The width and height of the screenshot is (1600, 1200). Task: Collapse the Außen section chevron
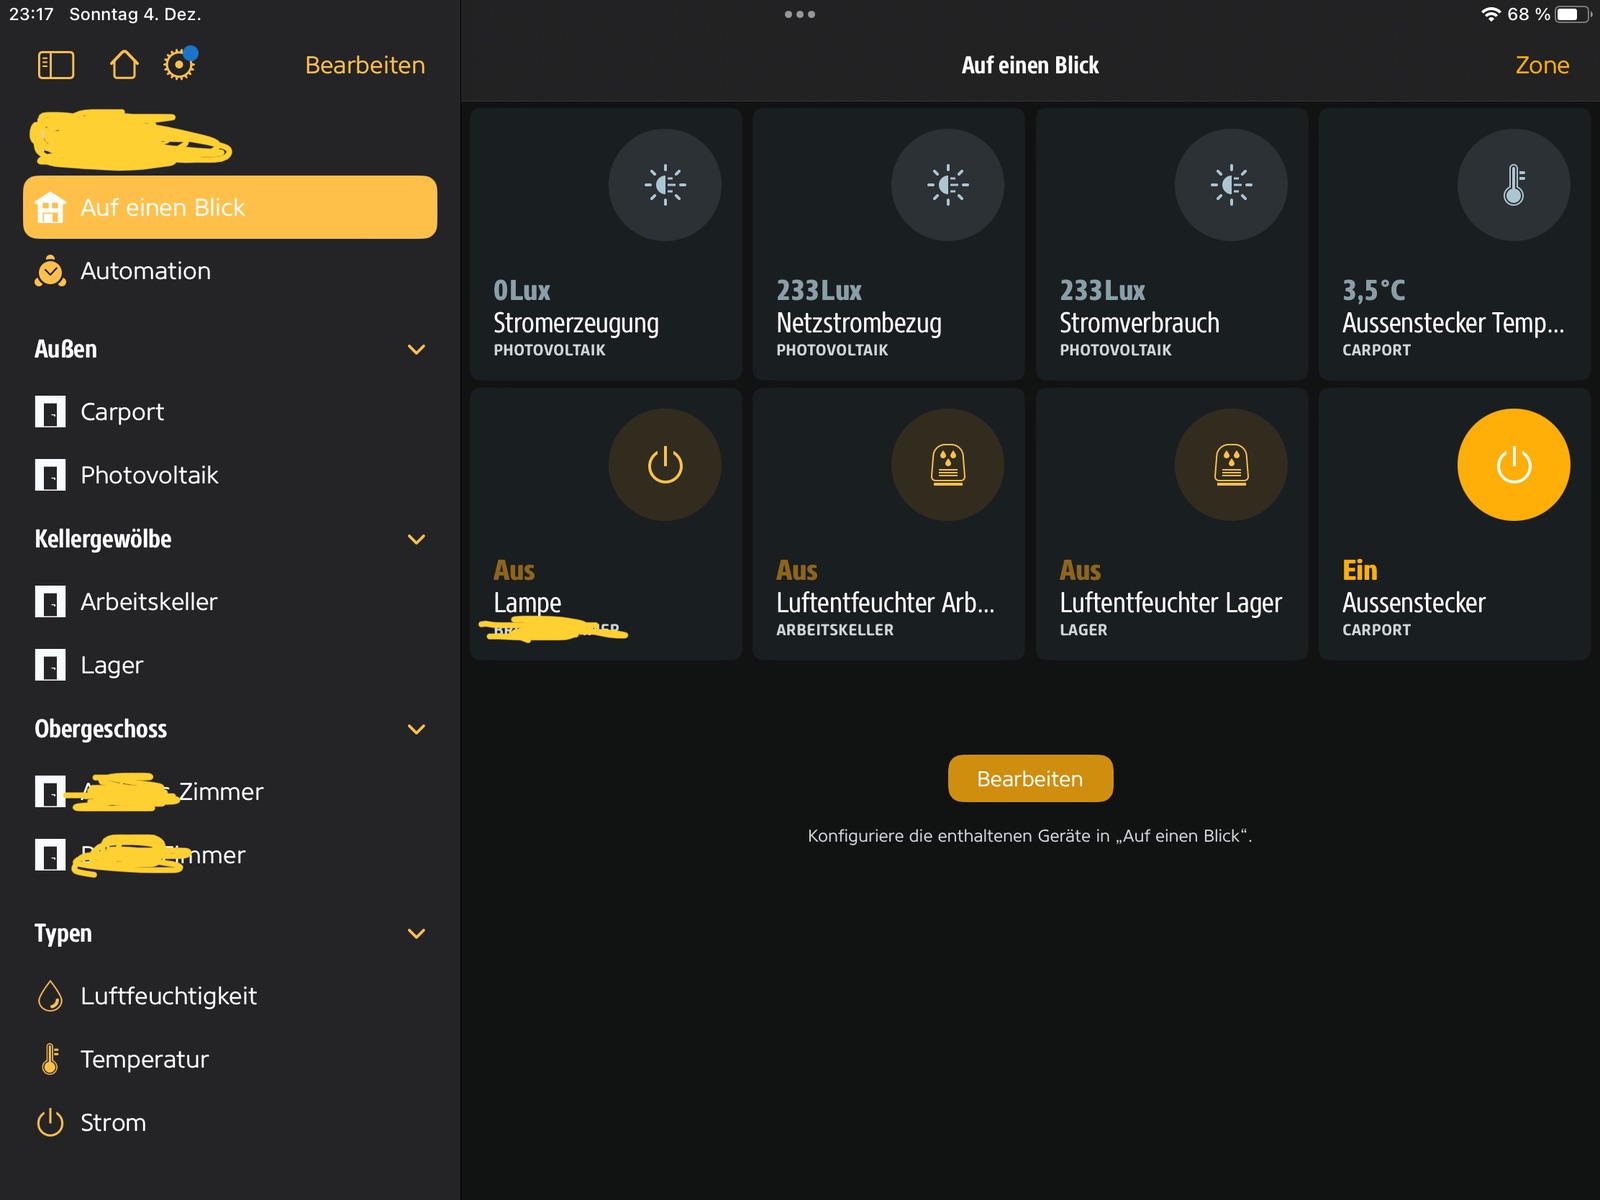pos(417,349)
